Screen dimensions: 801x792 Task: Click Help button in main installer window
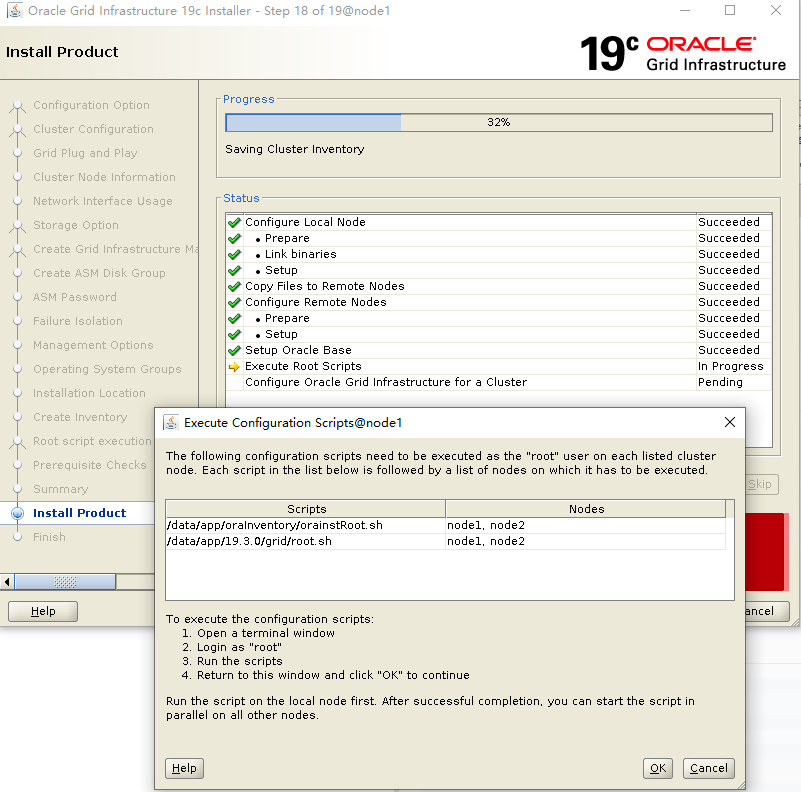(x=43, y=611)
